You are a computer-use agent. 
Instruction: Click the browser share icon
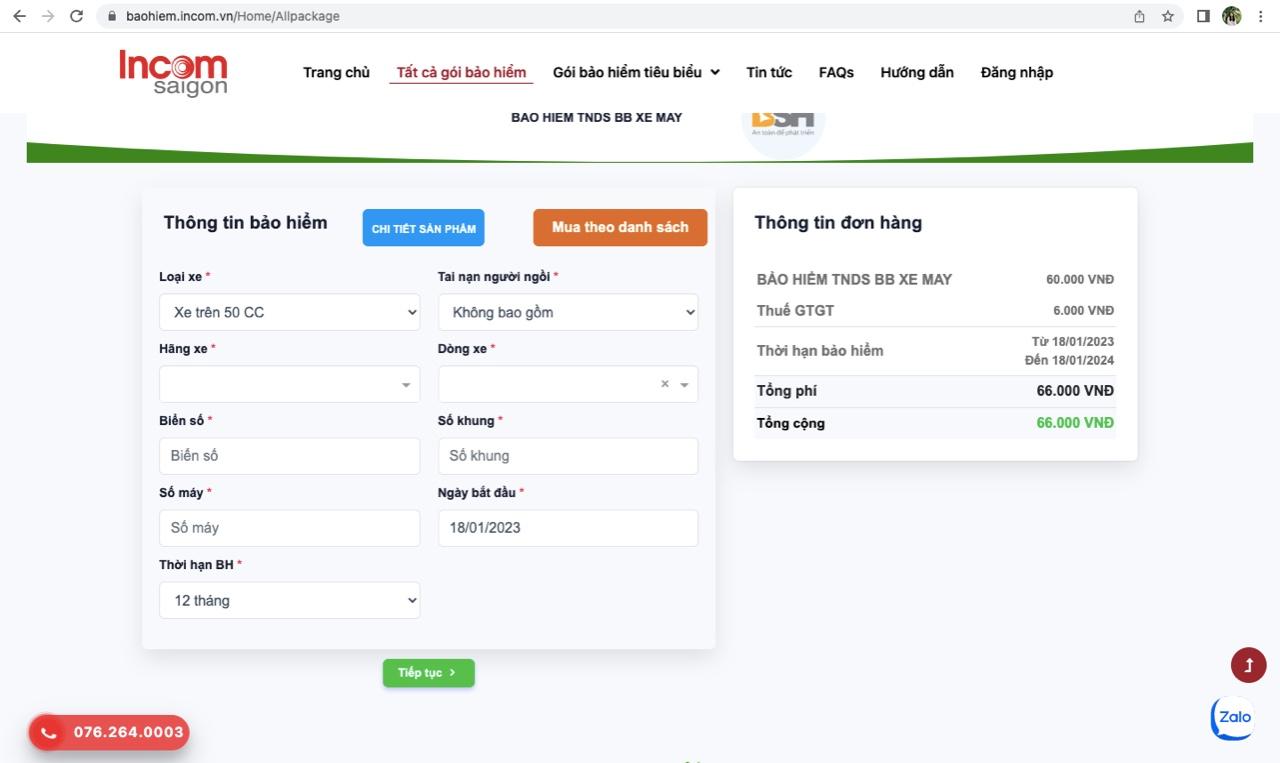tap(1139, 16)
